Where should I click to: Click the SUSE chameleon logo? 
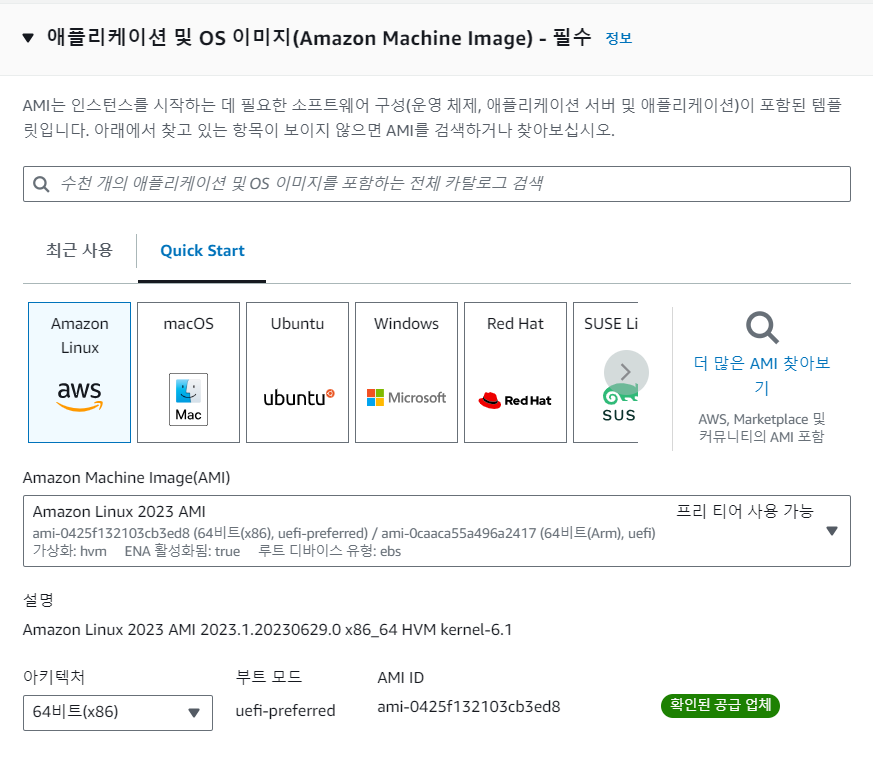(x=619, y=395)
